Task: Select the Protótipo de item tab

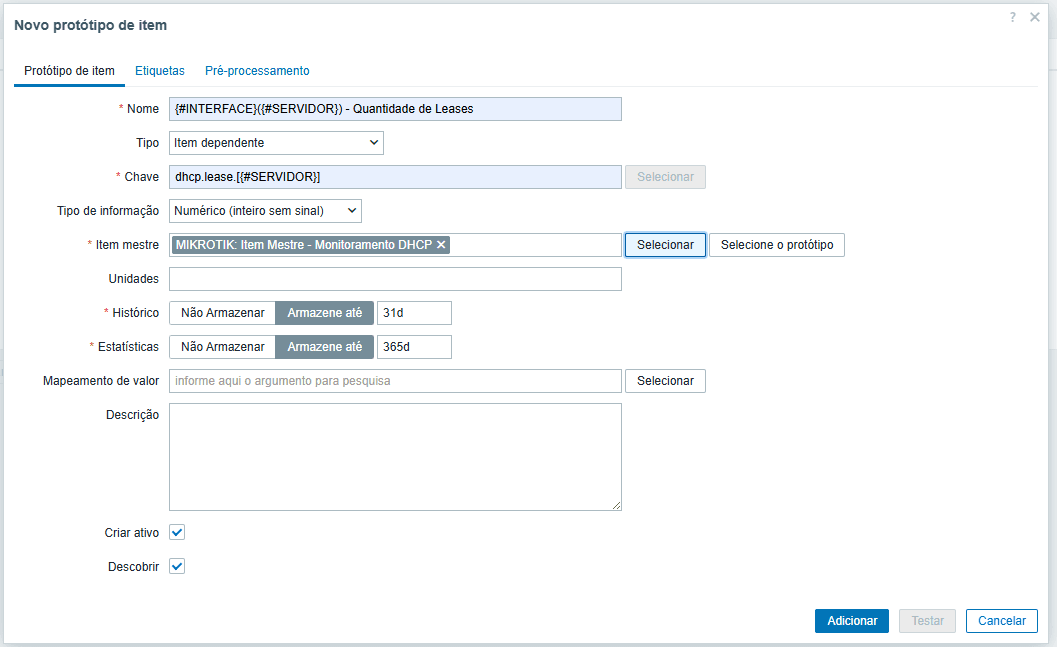Action: [69, 71]
